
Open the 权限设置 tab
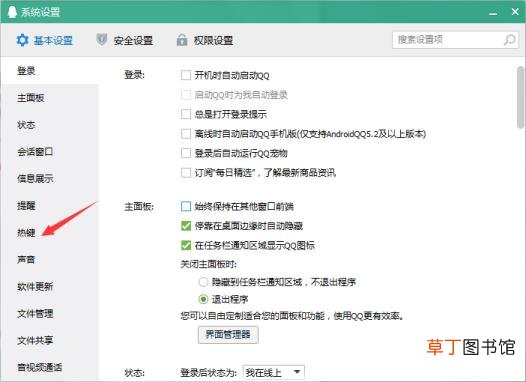coord(205,40)
